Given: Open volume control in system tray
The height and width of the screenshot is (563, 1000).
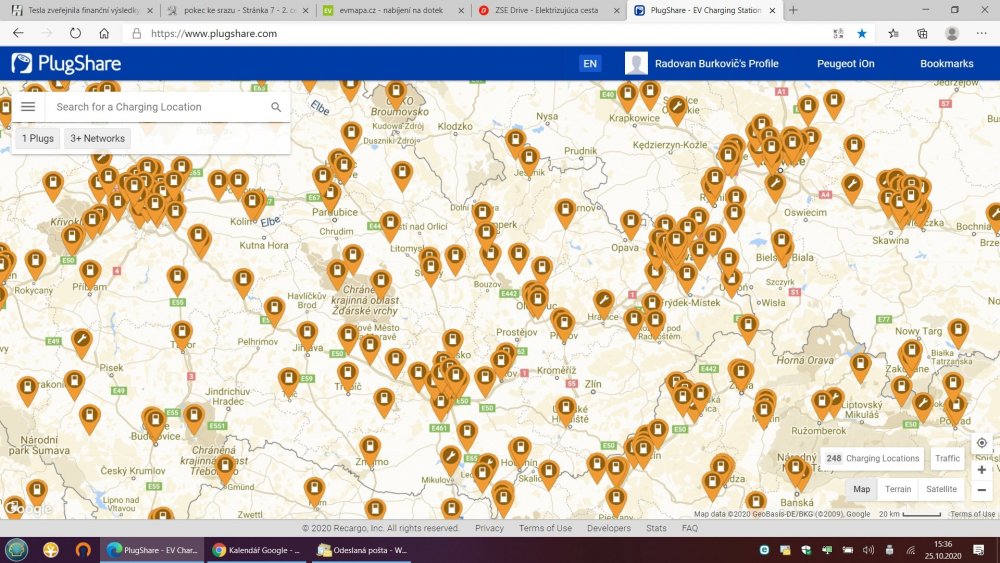Looking at the screenshot, I should click(868, 550).
